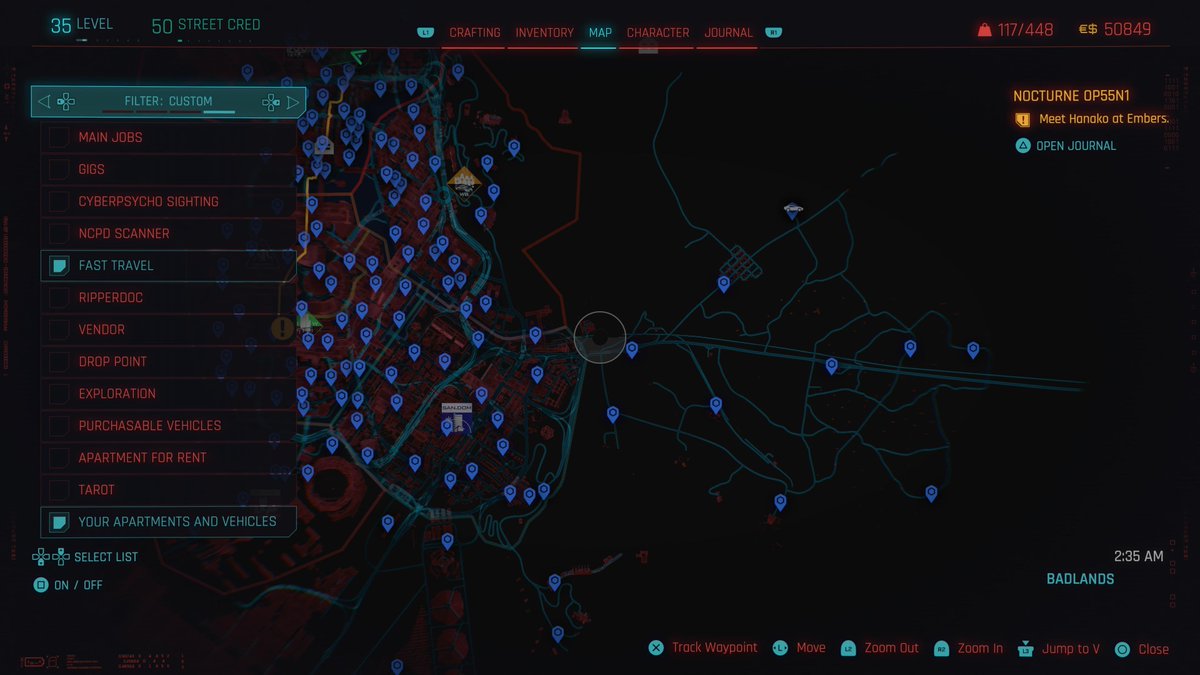Image resolution: width=1200 pixels, height=675 pixels.
Task: Enable the Gigs filter checkbox
Action: click(59, 169)
